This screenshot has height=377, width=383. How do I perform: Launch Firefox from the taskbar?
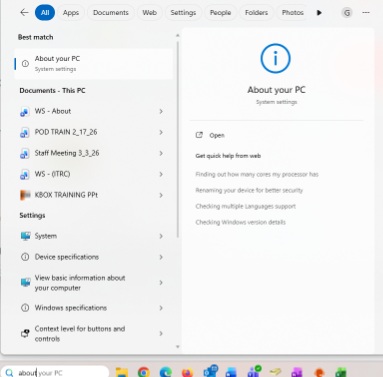pyautogui.click(x=188, y=372)
